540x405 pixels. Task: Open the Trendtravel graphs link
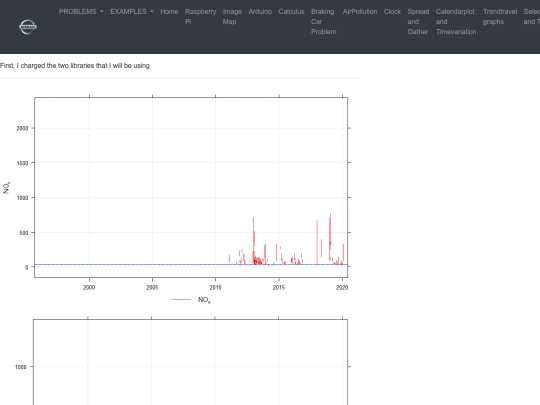pos(500,17)
